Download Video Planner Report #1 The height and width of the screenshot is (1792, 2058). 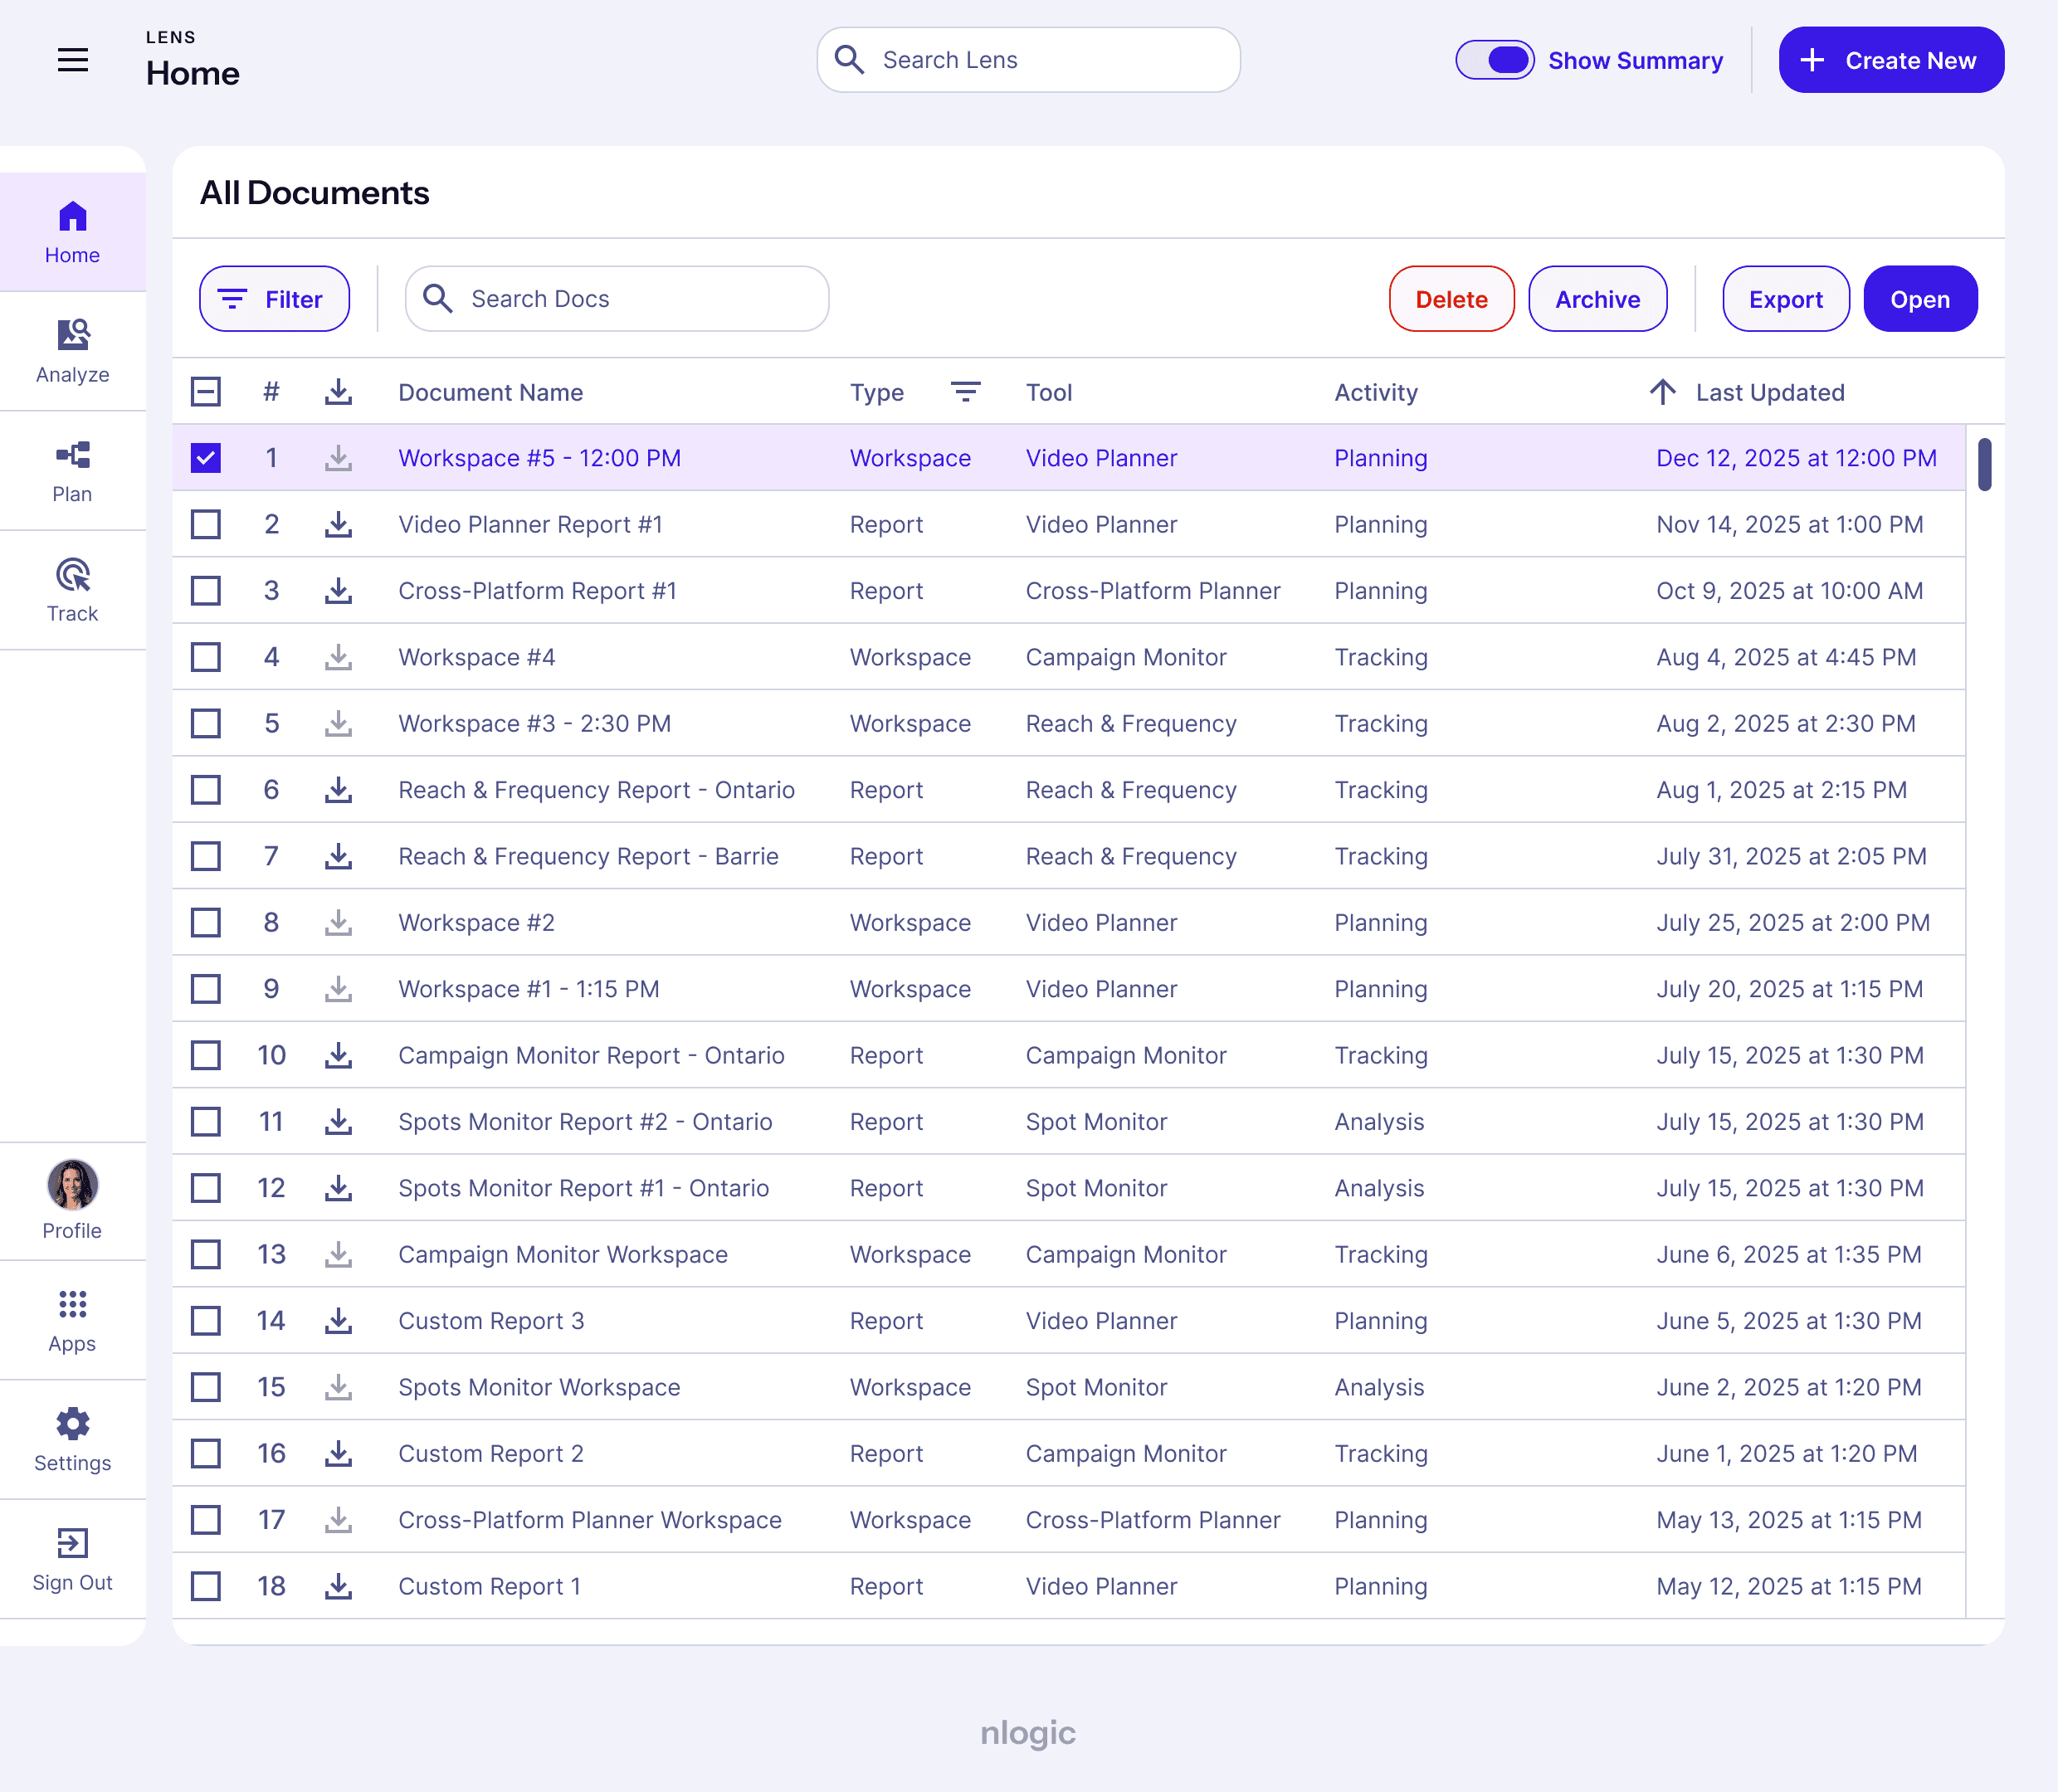[338, 524]
